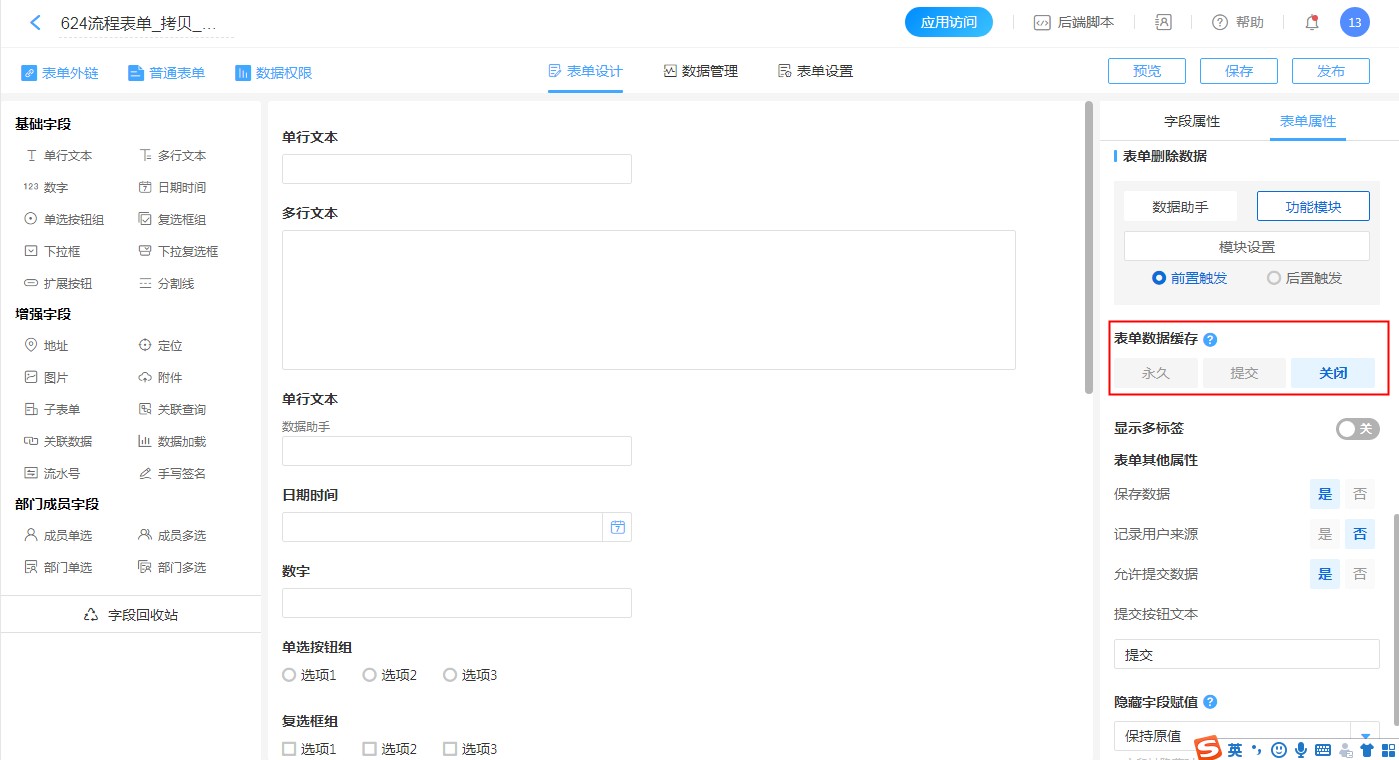Viewport: 1399px width, 760px height.
Task: Select the 后置触发 radio button
Action: coord(1273,278)
